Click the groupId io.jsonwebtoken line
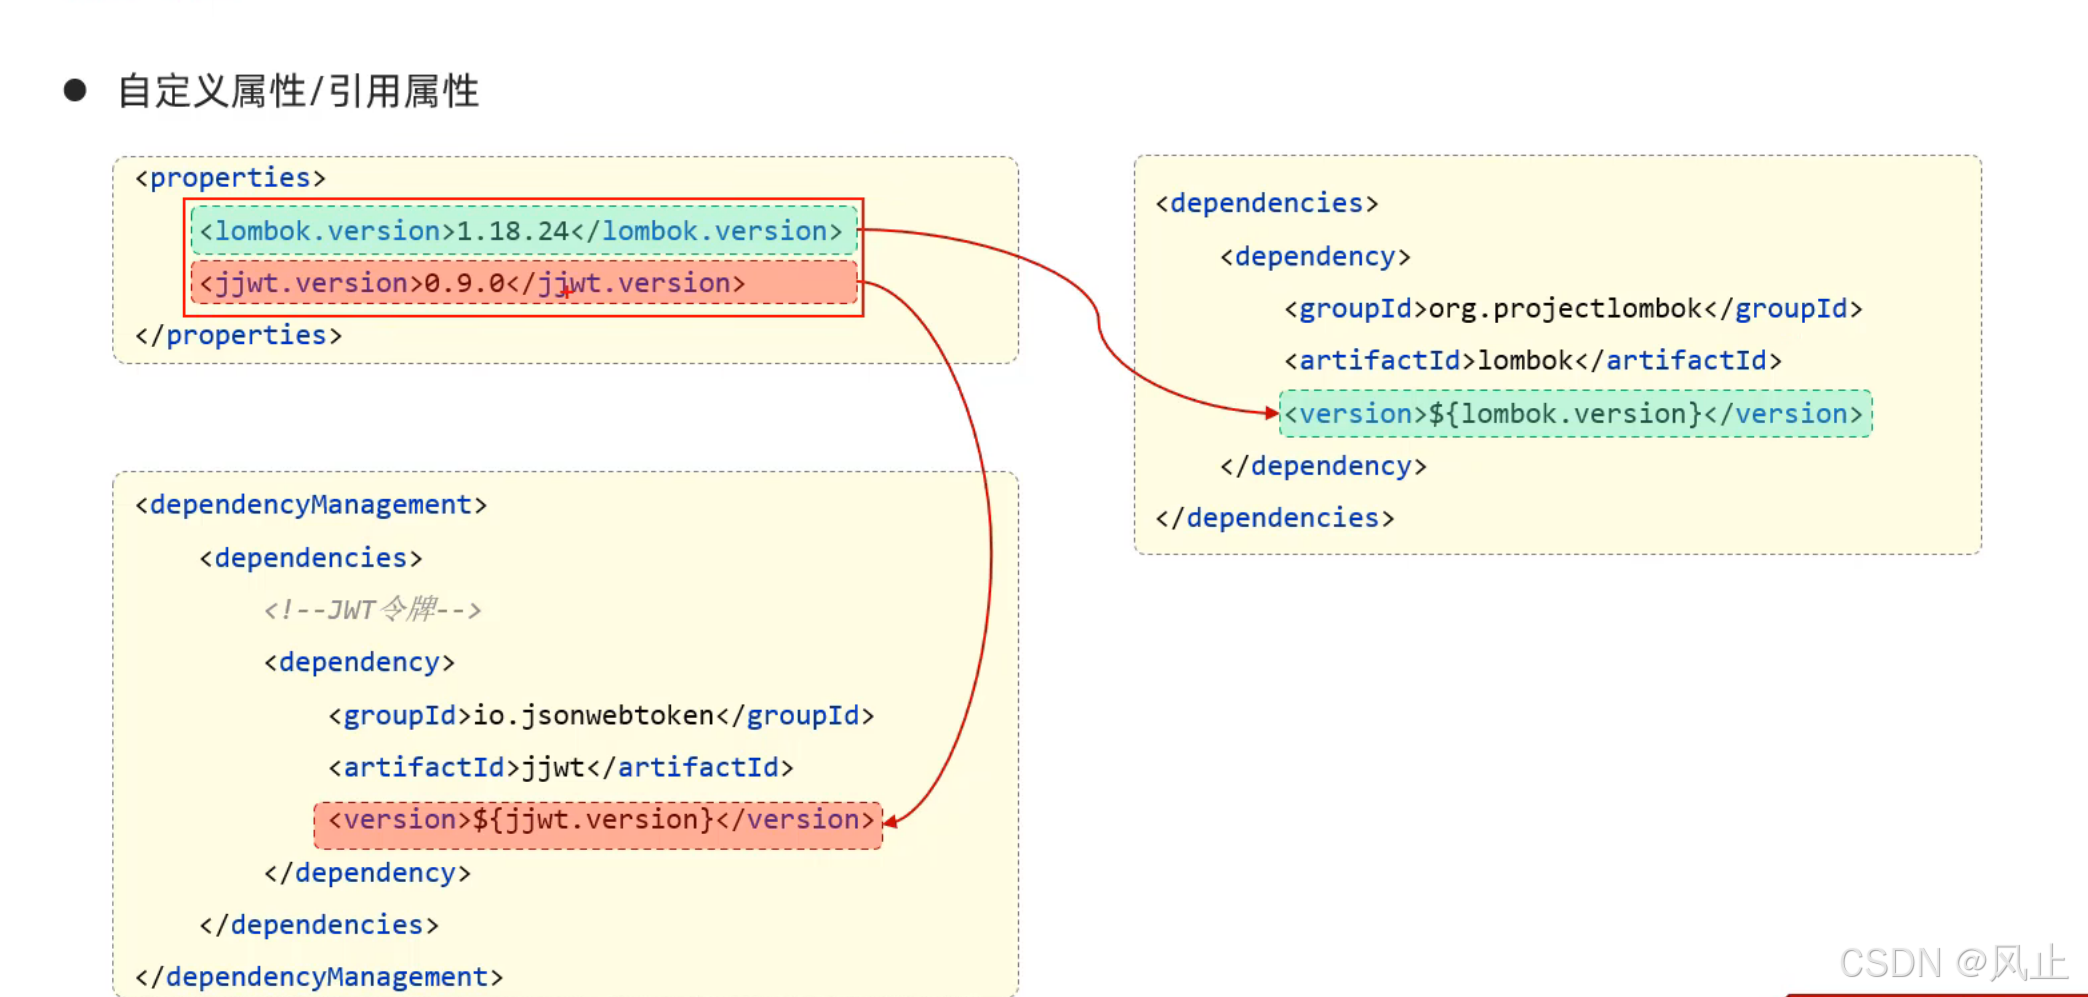 (601, 715)
